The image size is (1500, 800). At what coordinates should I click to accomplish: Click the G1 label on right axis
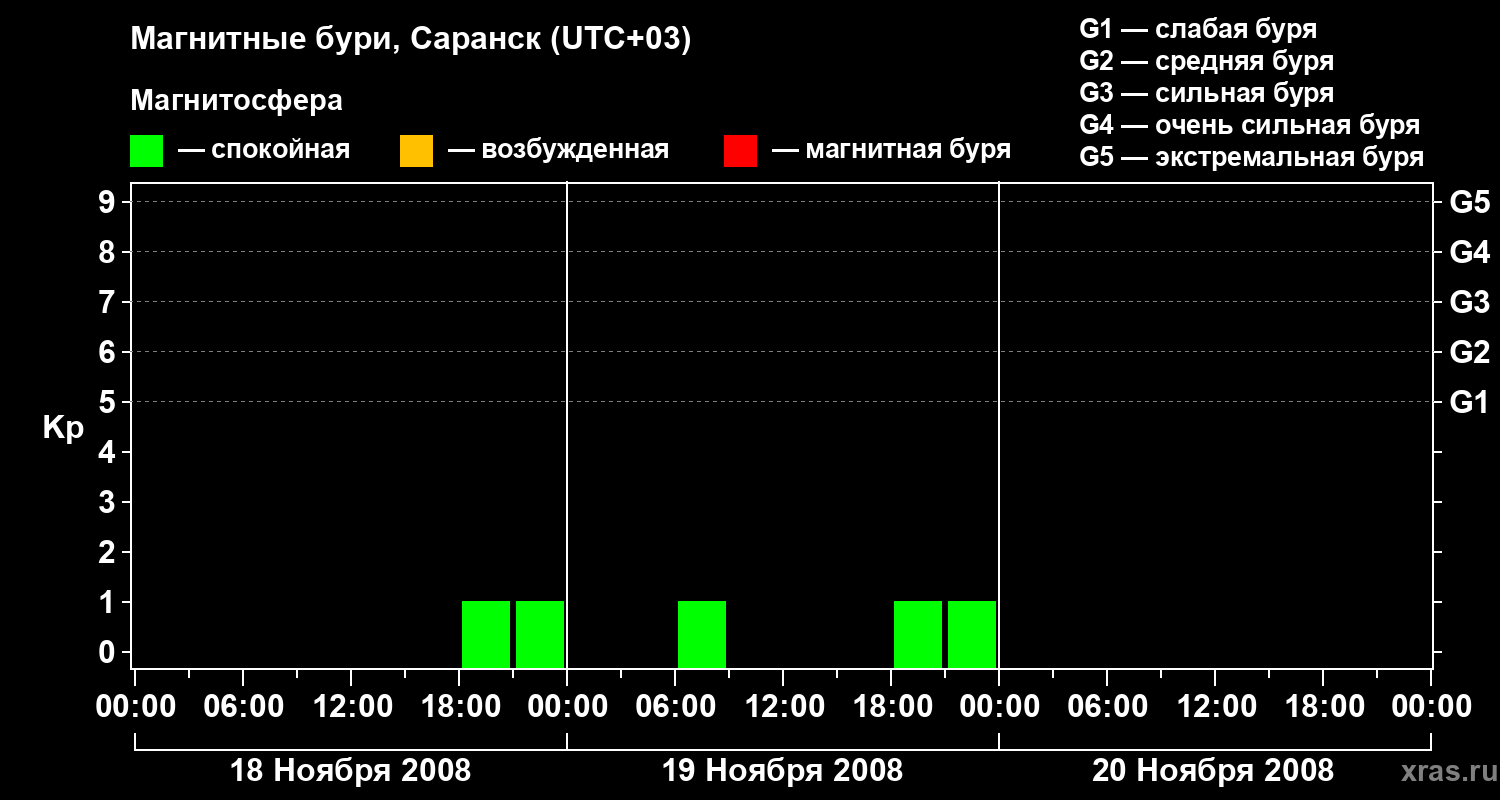tap(1470, 403)
